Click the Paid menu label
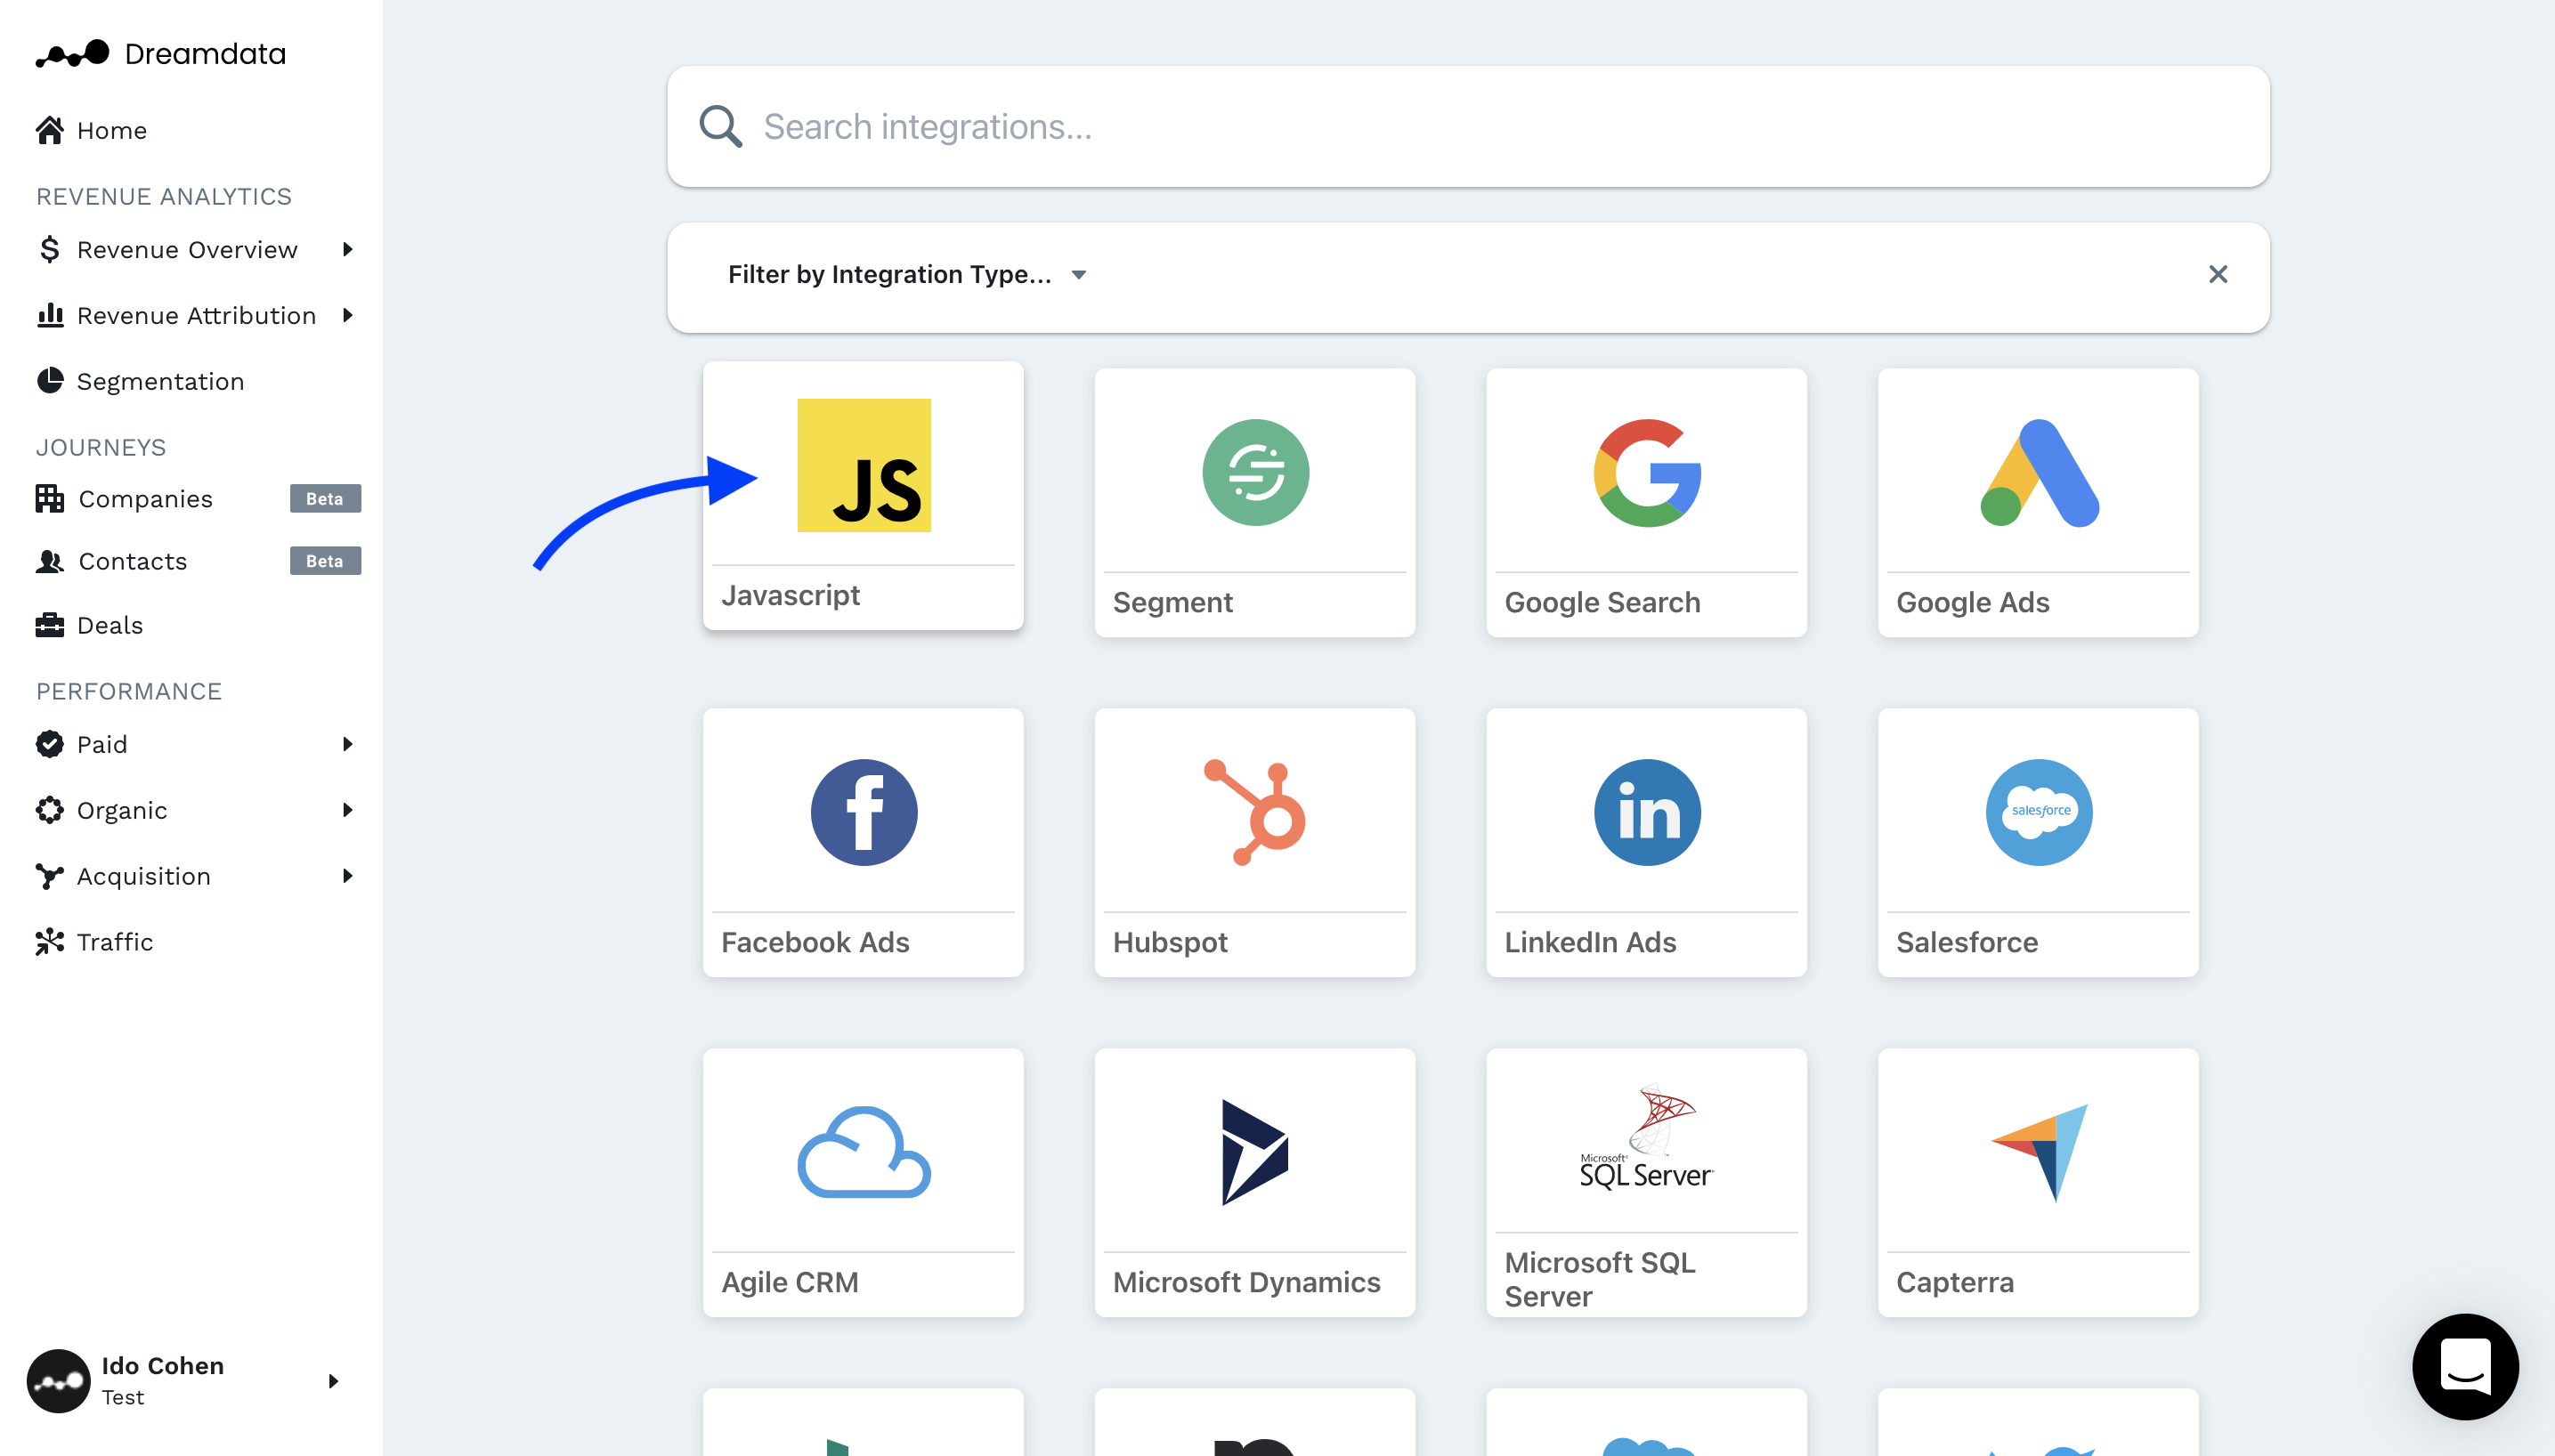 (x=102, y=744)
